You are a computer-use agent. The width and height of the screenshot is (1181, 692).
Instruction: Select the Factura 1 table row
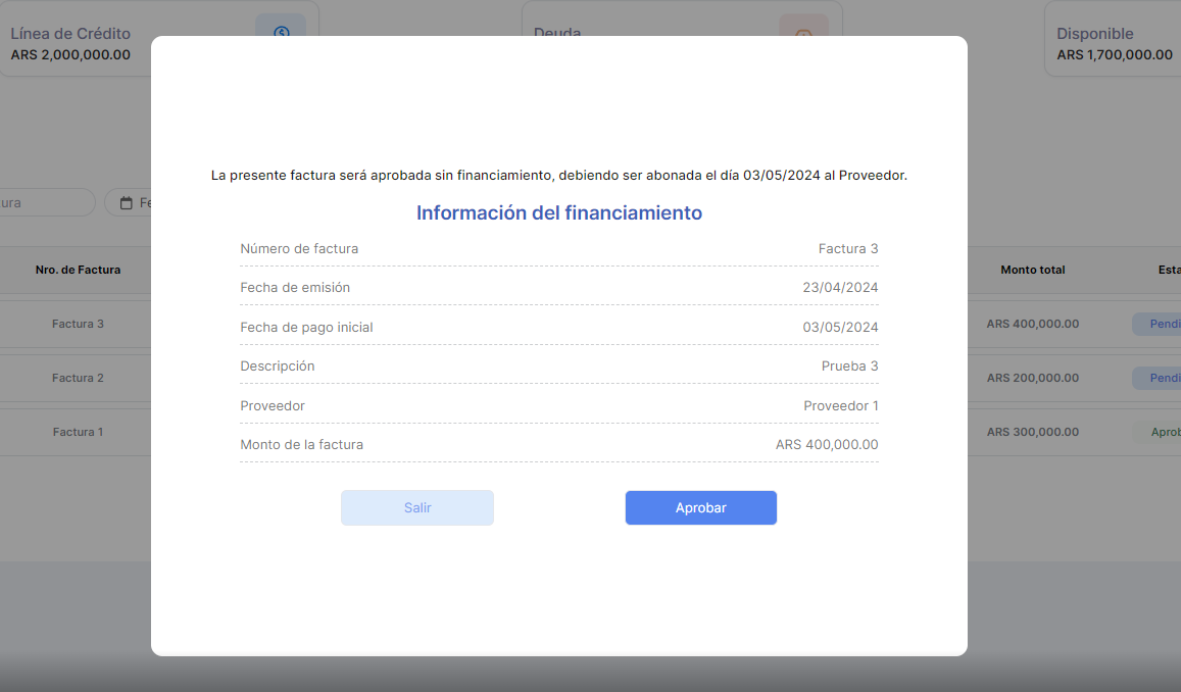pyautogui.click(x=78, y=432)
